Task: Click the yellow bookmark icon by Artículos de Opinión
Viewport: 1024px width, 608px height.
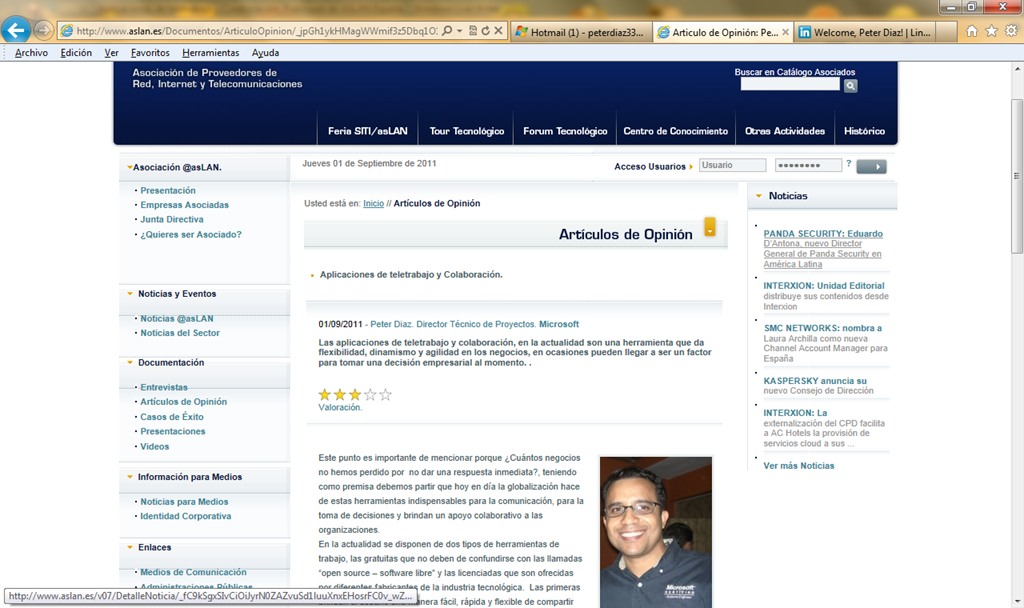Action: pos(710,227)
